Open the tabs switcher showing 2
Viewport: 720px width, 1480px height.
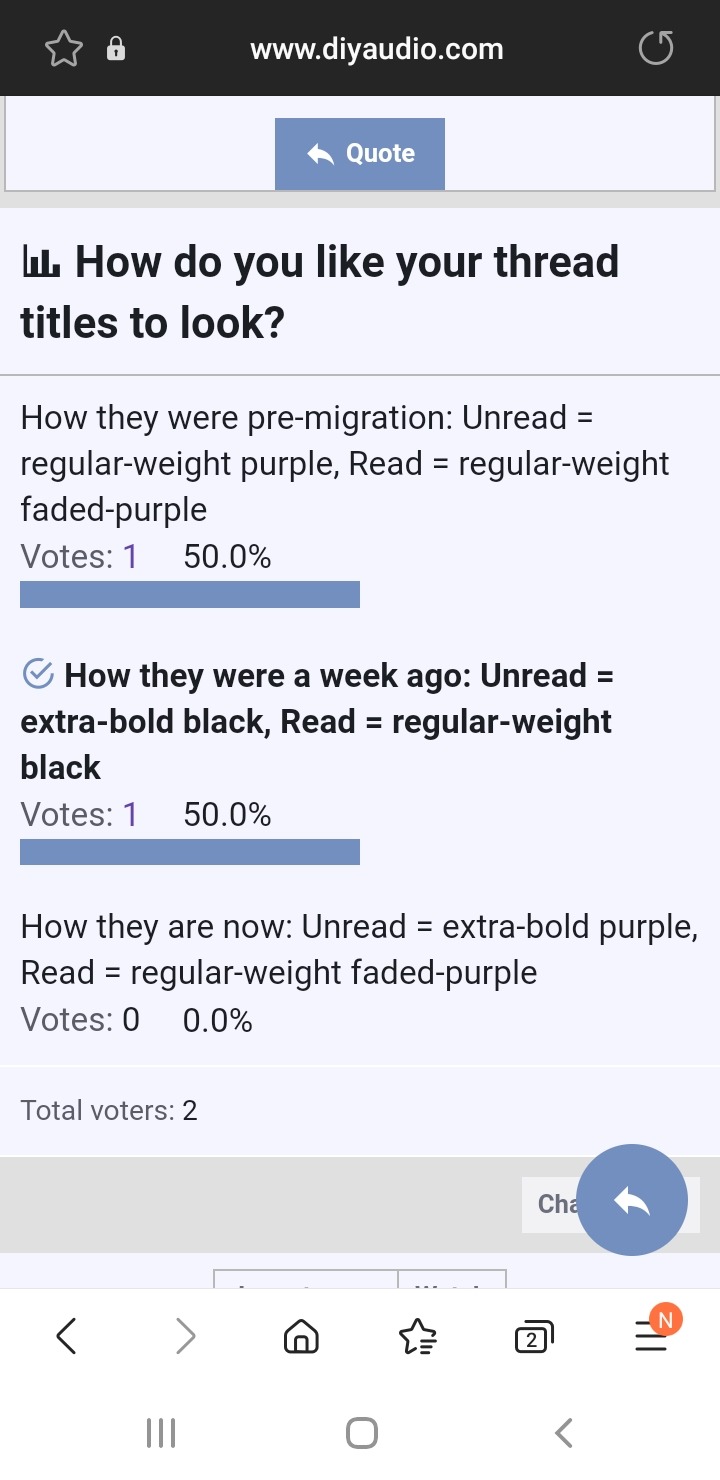(x=533, y=1337)
